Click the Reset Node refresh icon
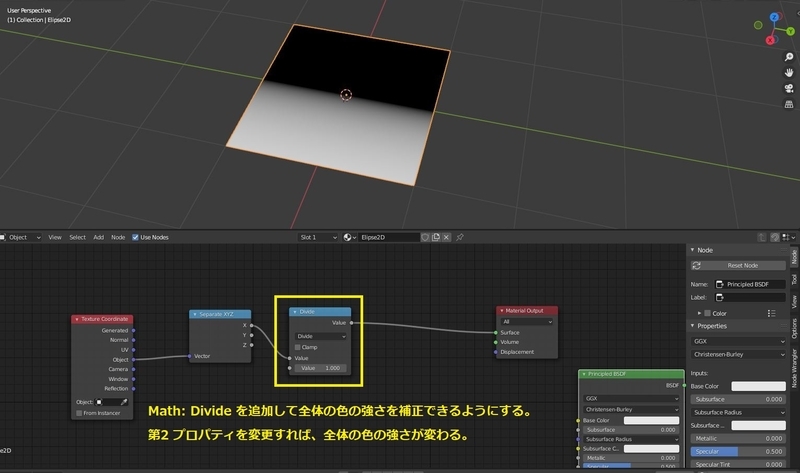 (696, 265)
